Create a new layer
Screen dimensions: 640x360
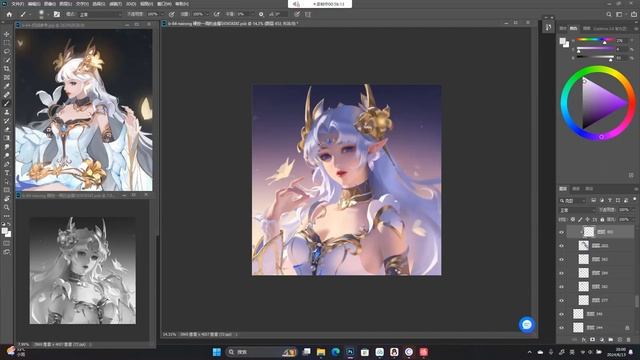(620, 340)
